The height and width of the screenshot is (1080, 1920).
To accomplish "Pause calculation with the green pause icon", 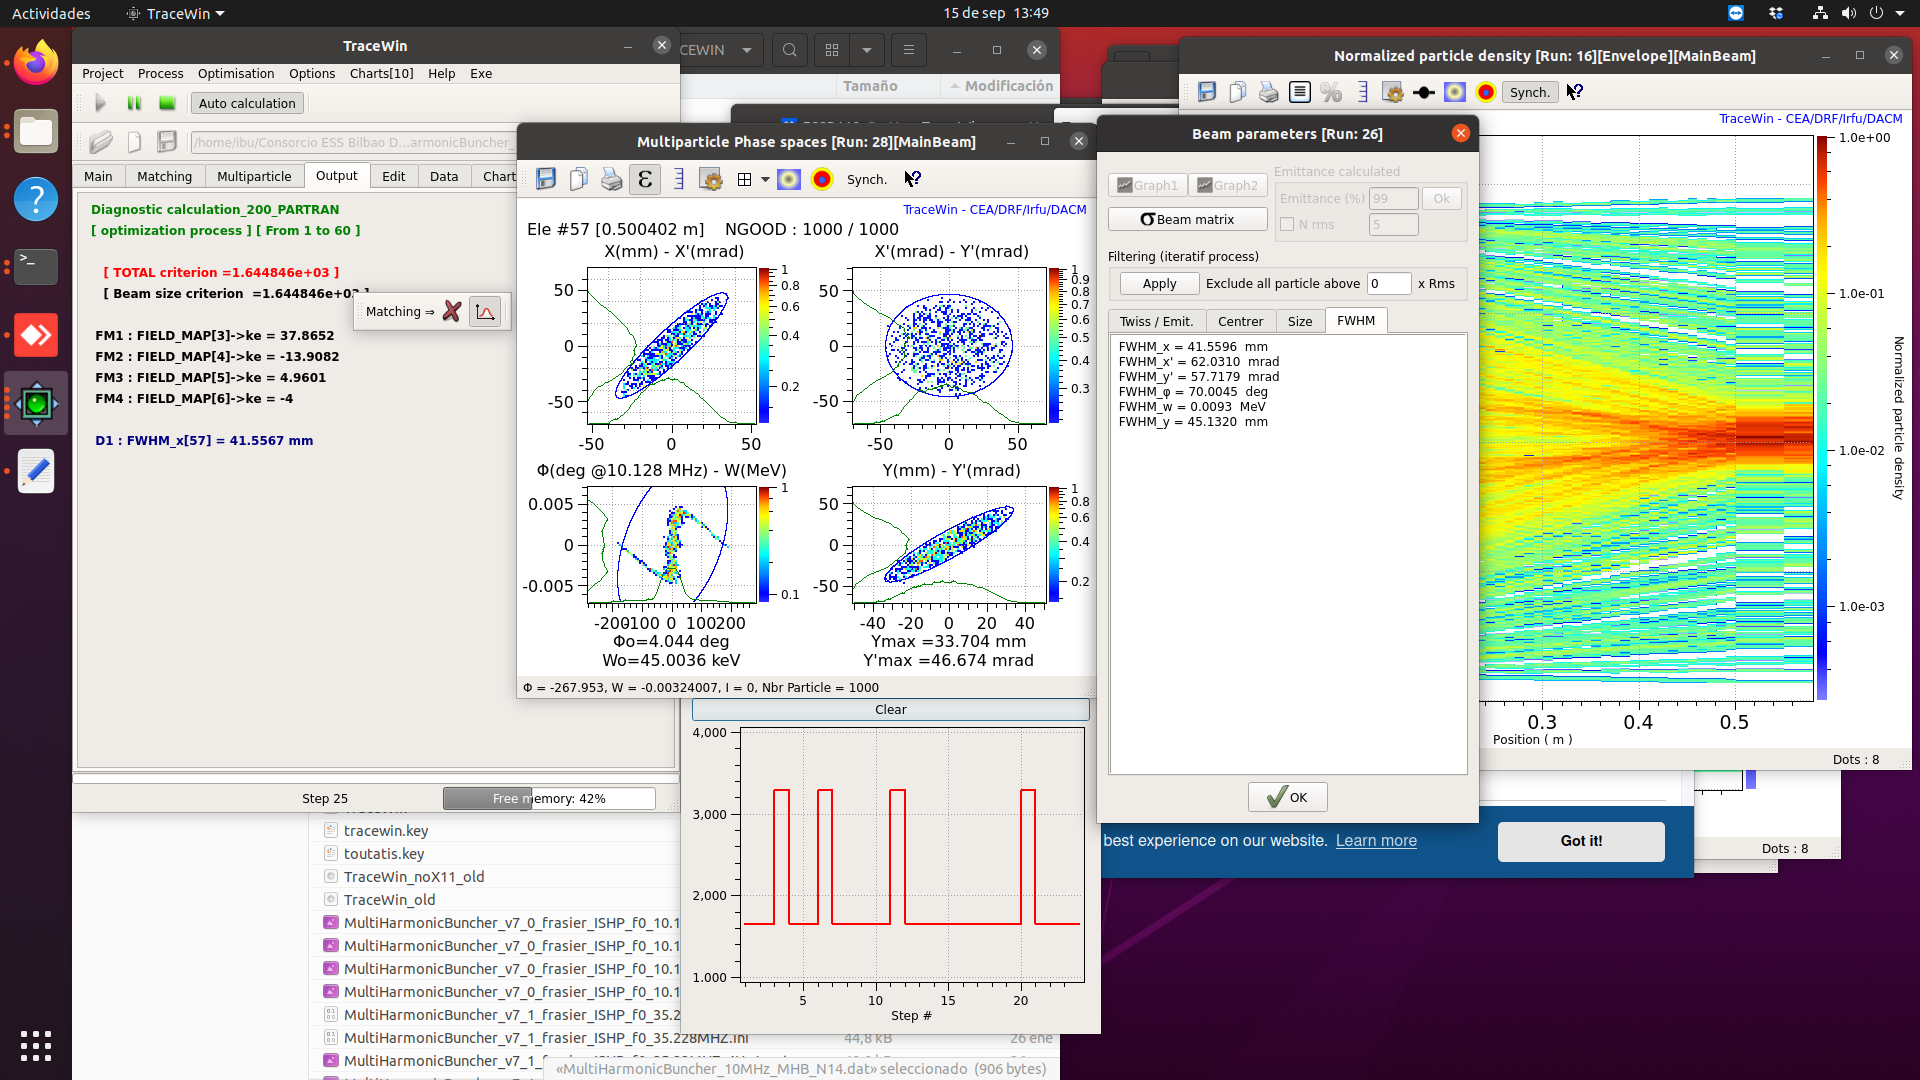I will coord(134,103).
